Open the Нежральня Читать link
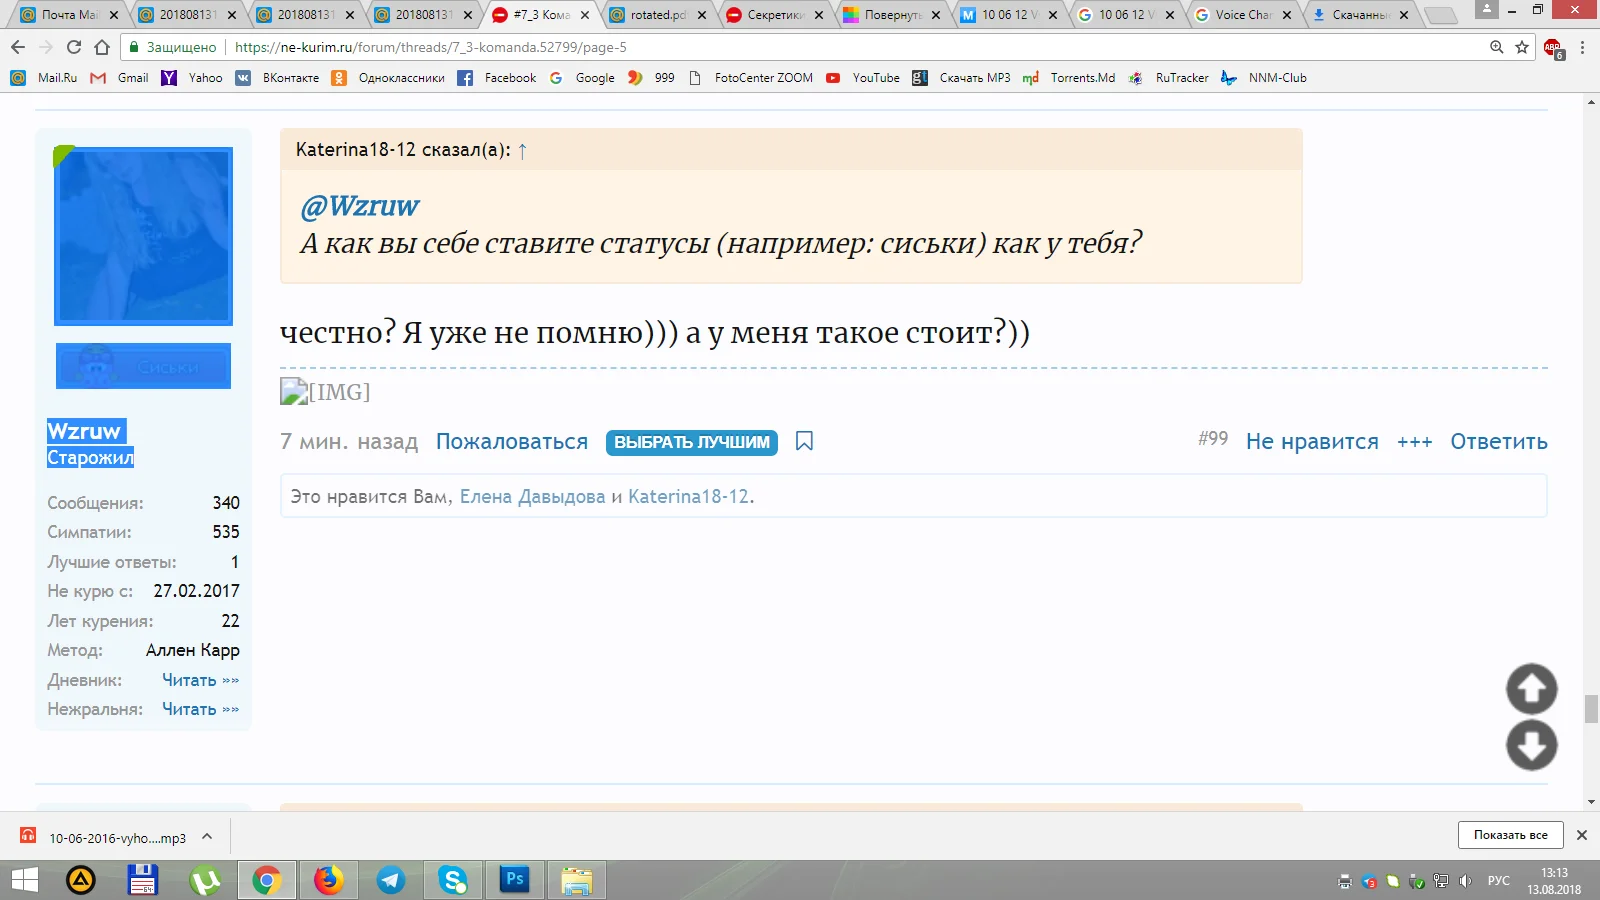Viewport: 1600px width, 900px height. coord(200,709)
